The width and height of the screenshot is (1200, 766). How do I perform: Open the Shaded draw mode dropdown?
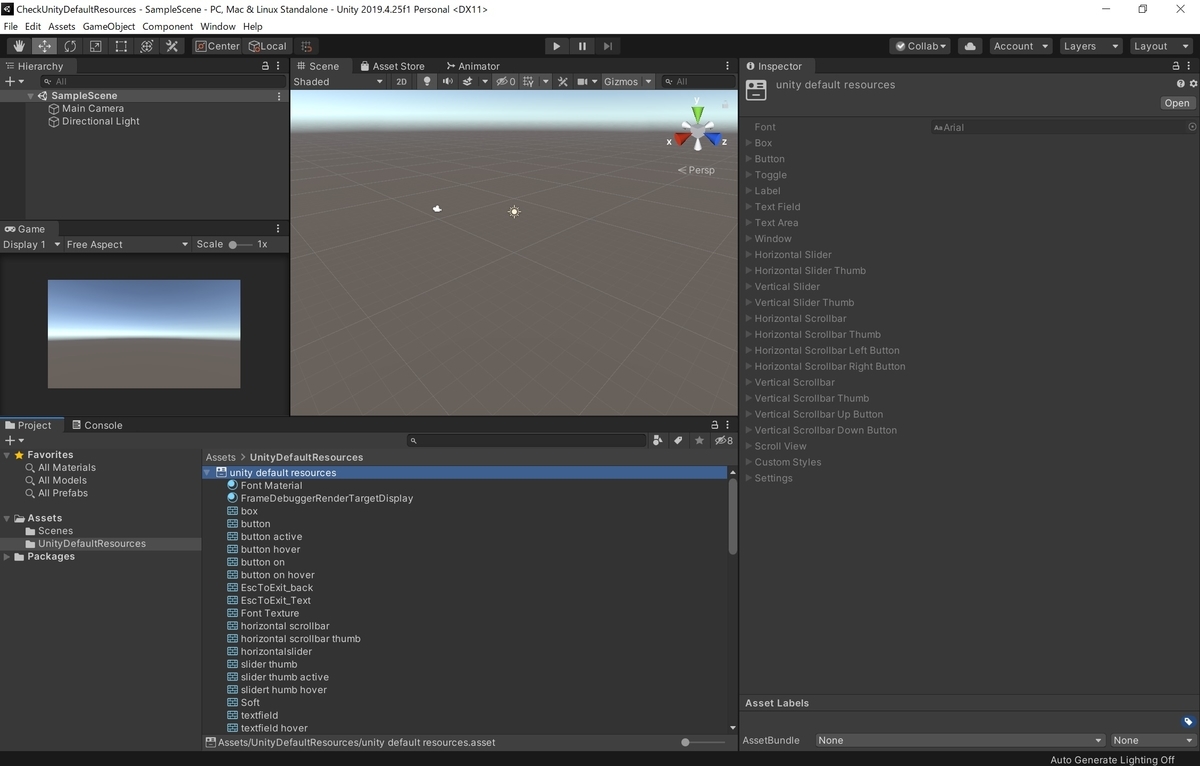click(x=339, y=82)
